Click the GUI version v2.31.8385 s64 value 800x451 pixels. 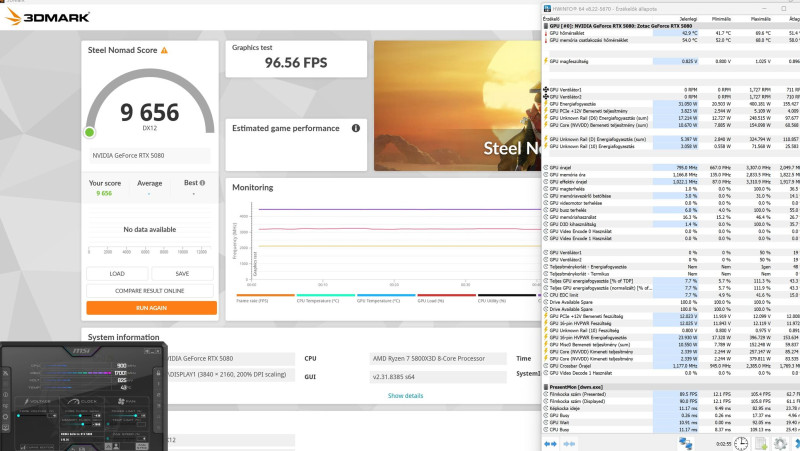tap(438, 377)
